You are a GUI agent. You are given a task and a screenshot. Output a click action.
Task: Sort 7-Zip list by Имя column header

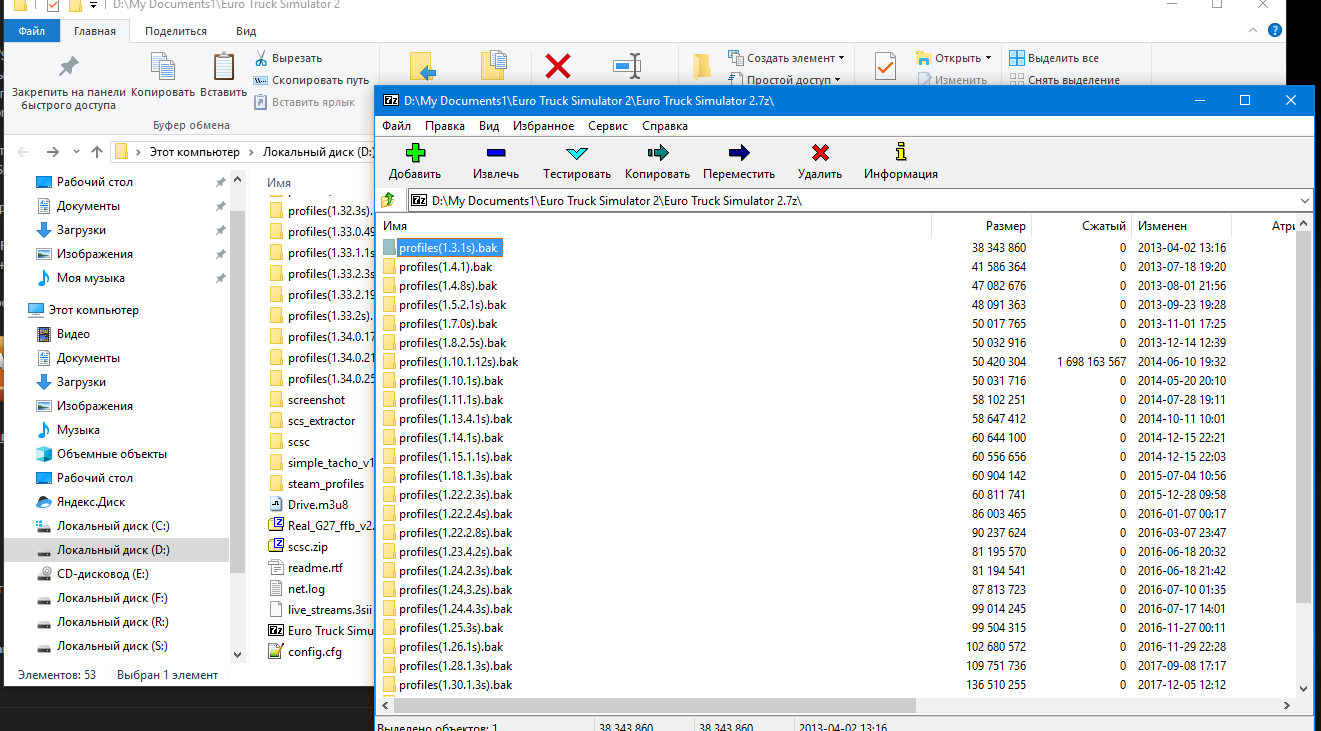click(x=654, y=226)
